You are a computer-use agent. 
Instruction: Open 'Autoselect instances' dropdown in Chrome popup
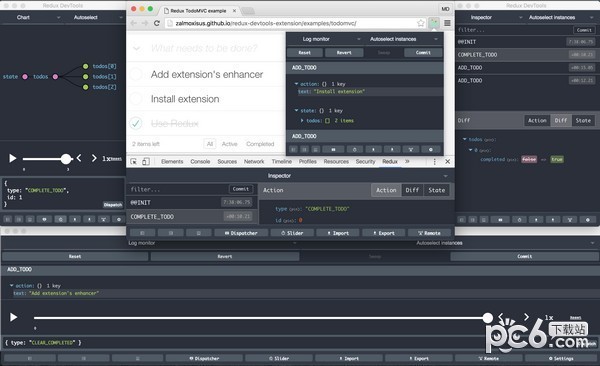[404, 39]
